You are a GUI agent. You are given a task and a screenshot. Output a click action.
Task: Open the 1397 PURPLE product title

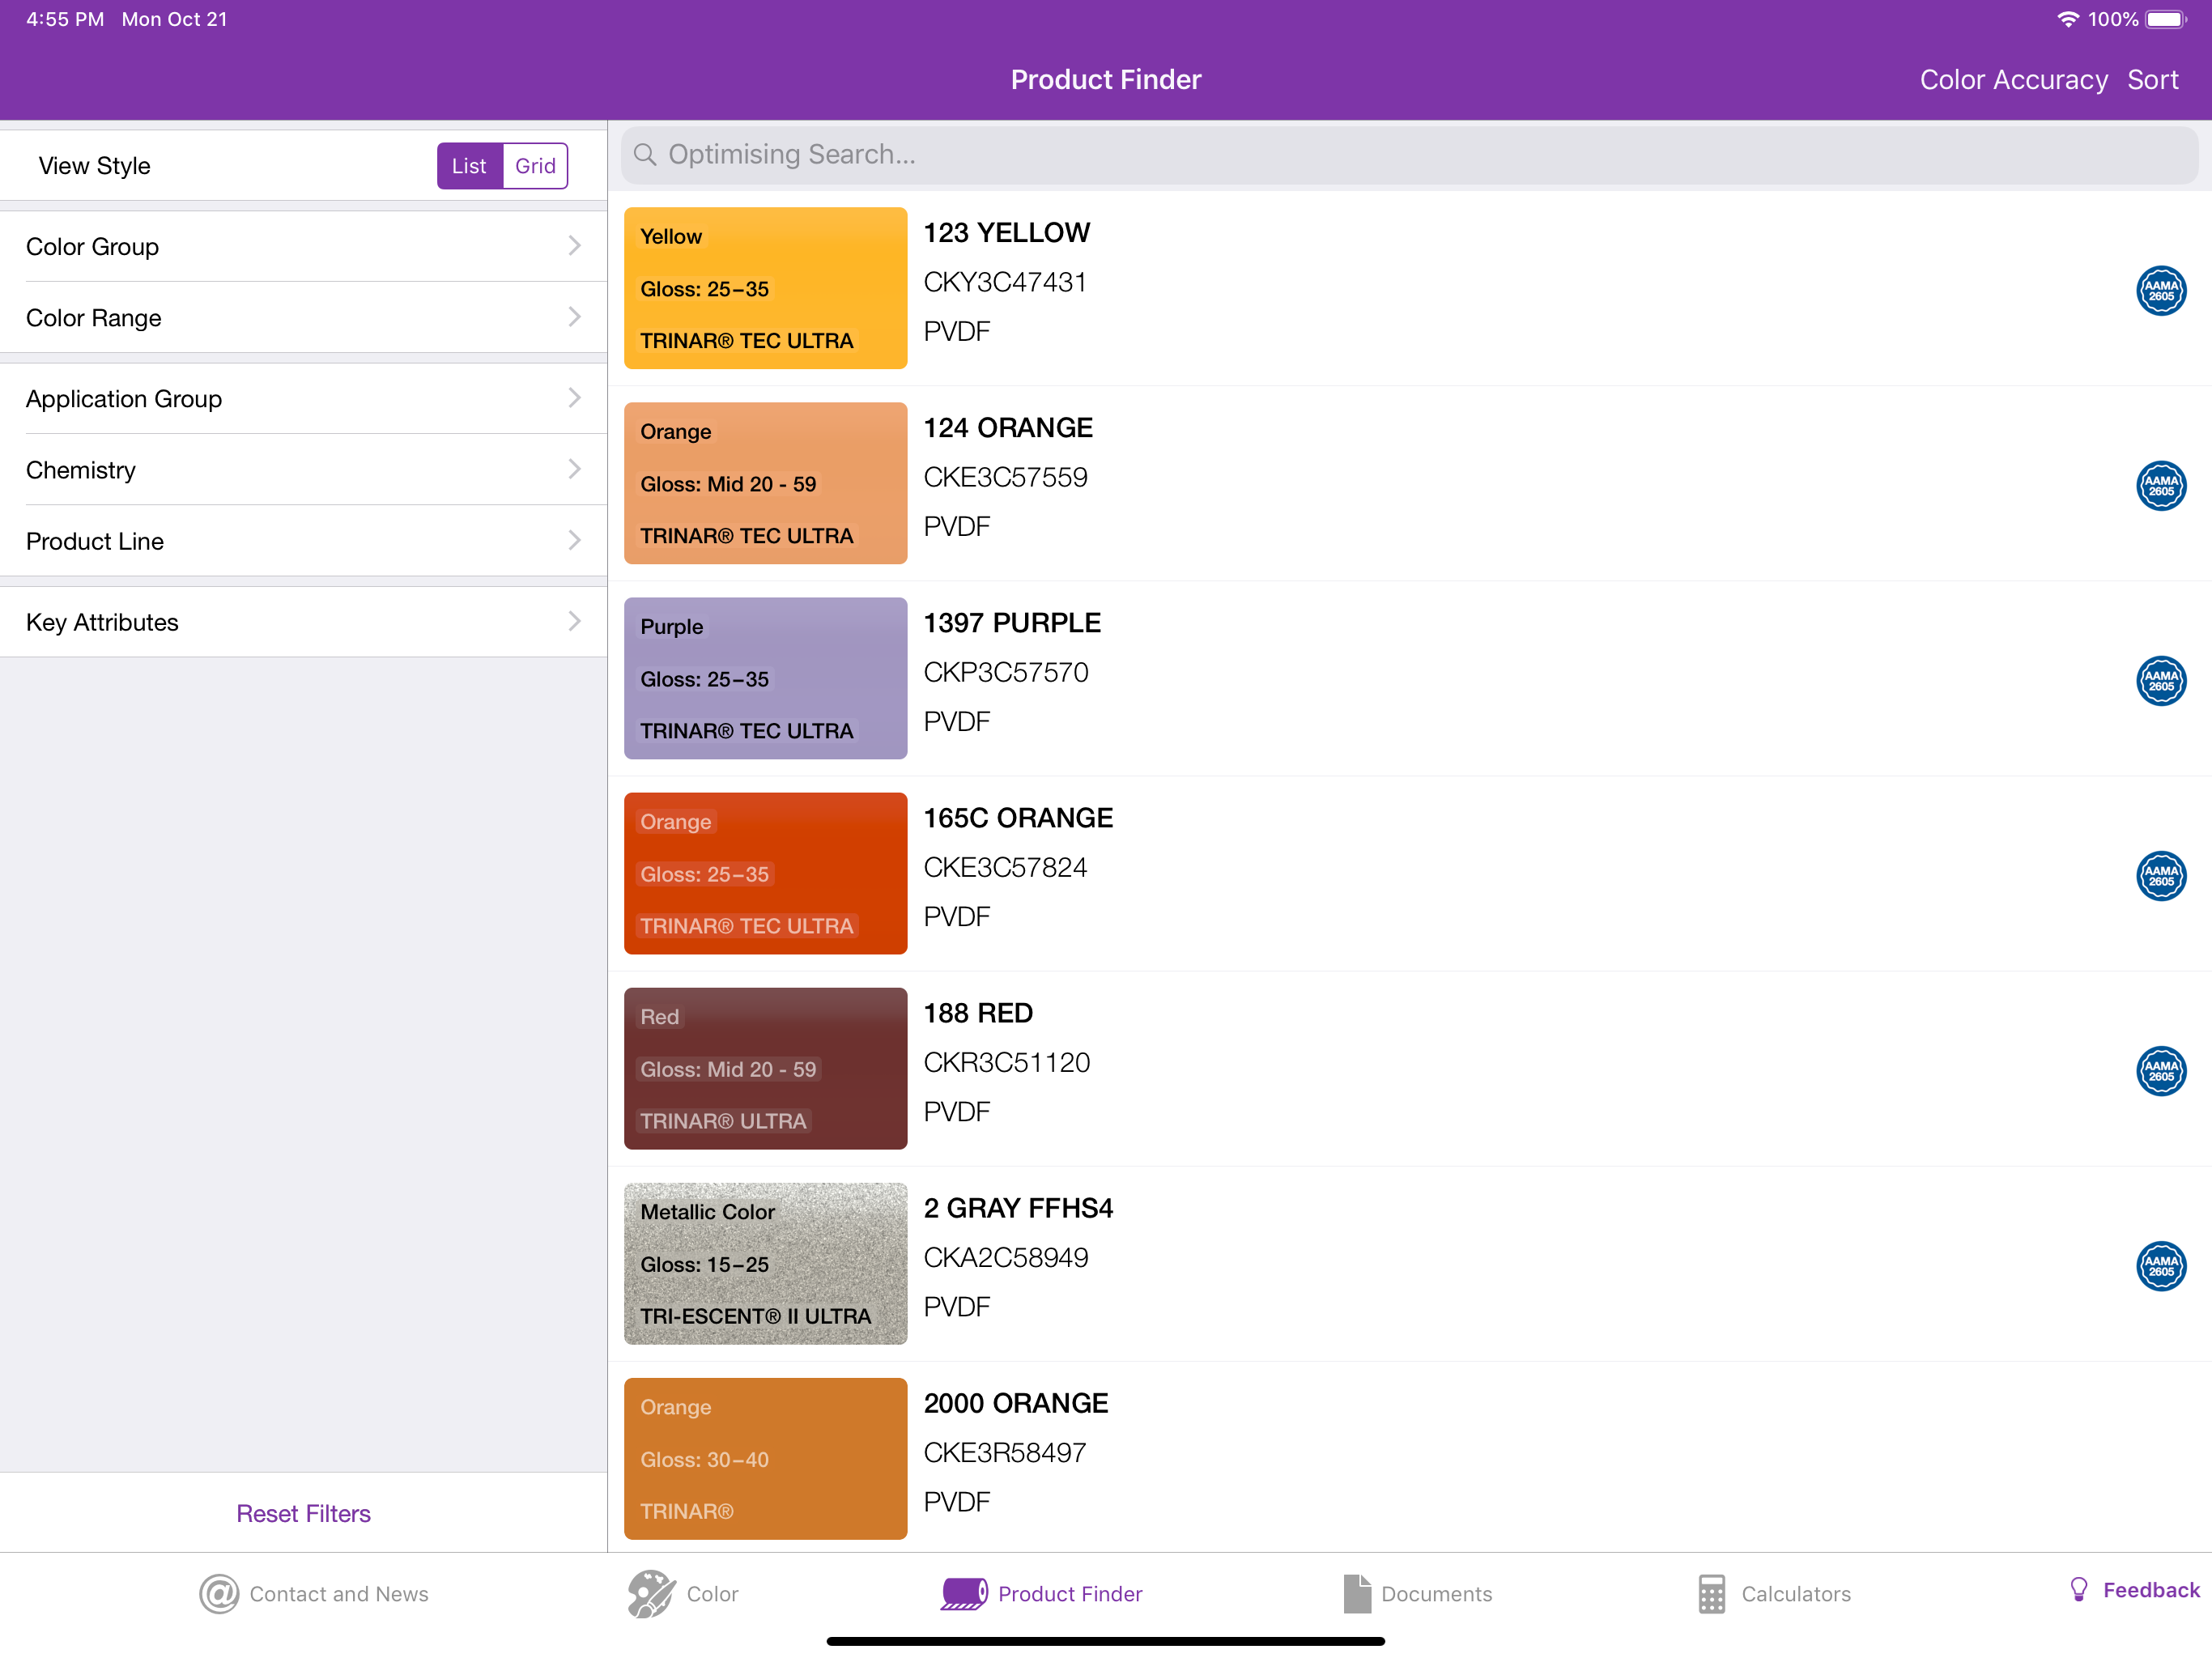(x=1012, y=623)
